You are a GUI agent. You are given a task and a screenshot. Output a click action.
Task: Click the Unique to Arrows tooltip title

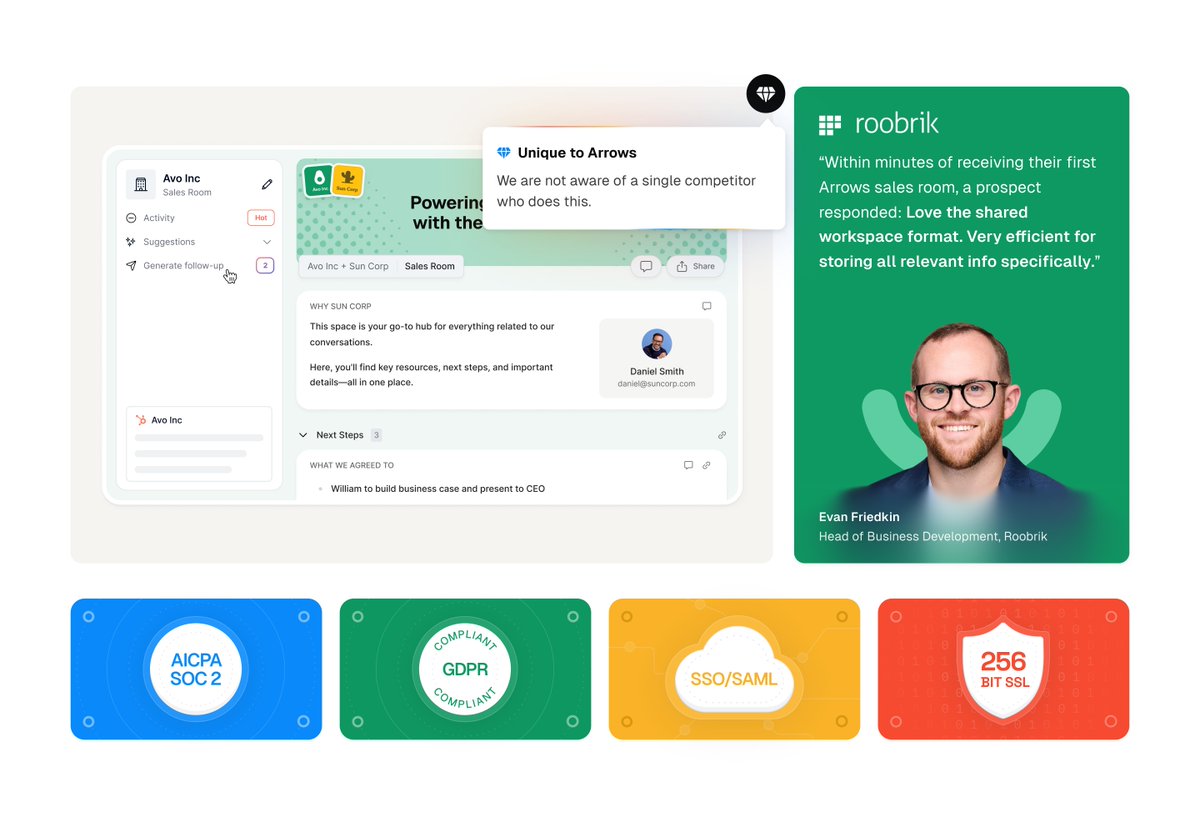(577, 153)
